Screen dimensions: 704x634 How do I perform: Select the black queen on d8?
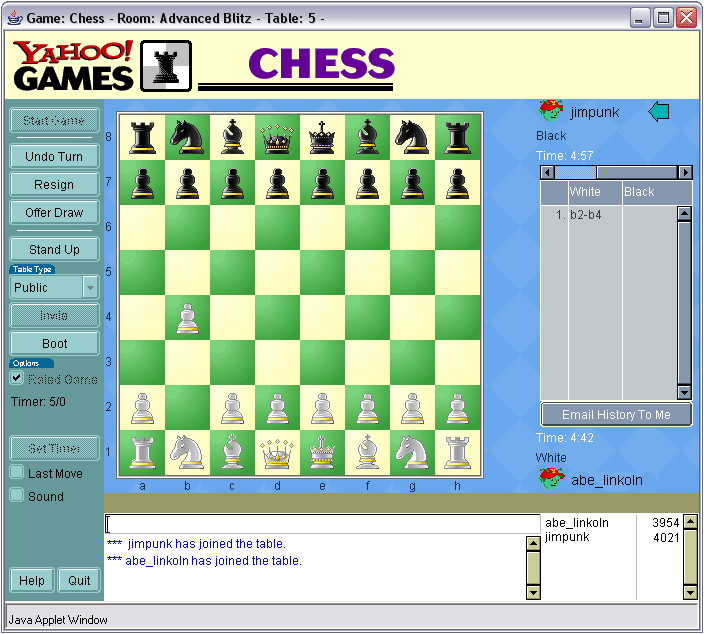pyautogui.click(x=277, y=138)
